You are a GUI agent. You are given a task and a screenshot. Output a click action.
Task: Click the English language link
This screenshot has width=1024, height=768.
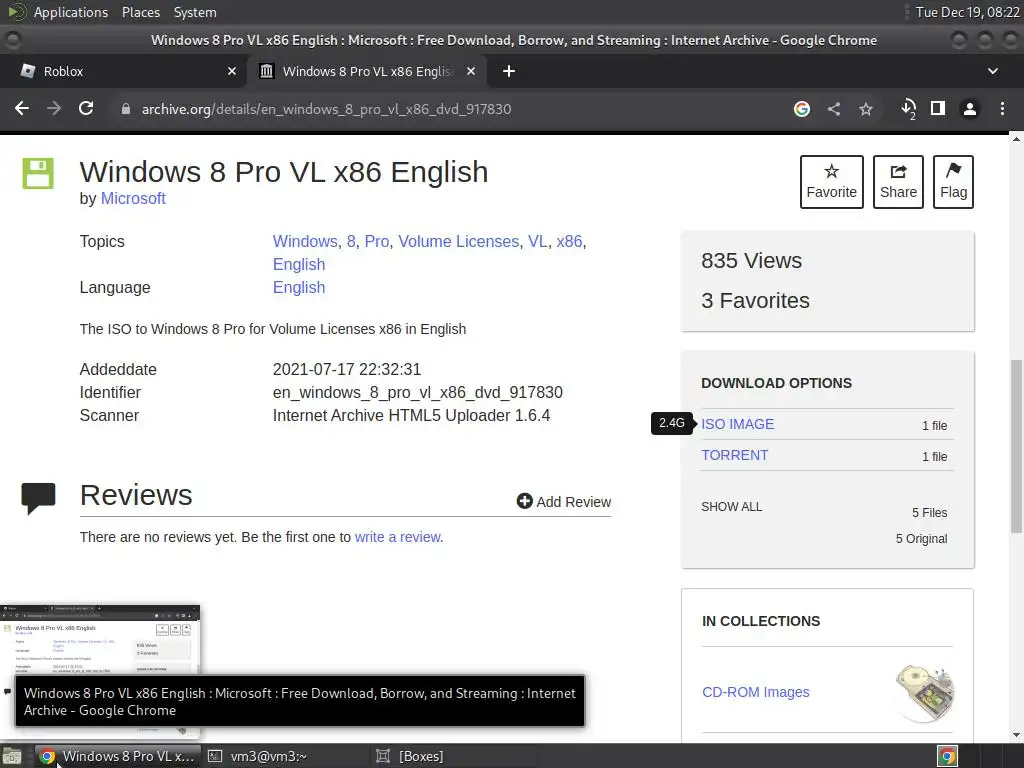(298, 287)
